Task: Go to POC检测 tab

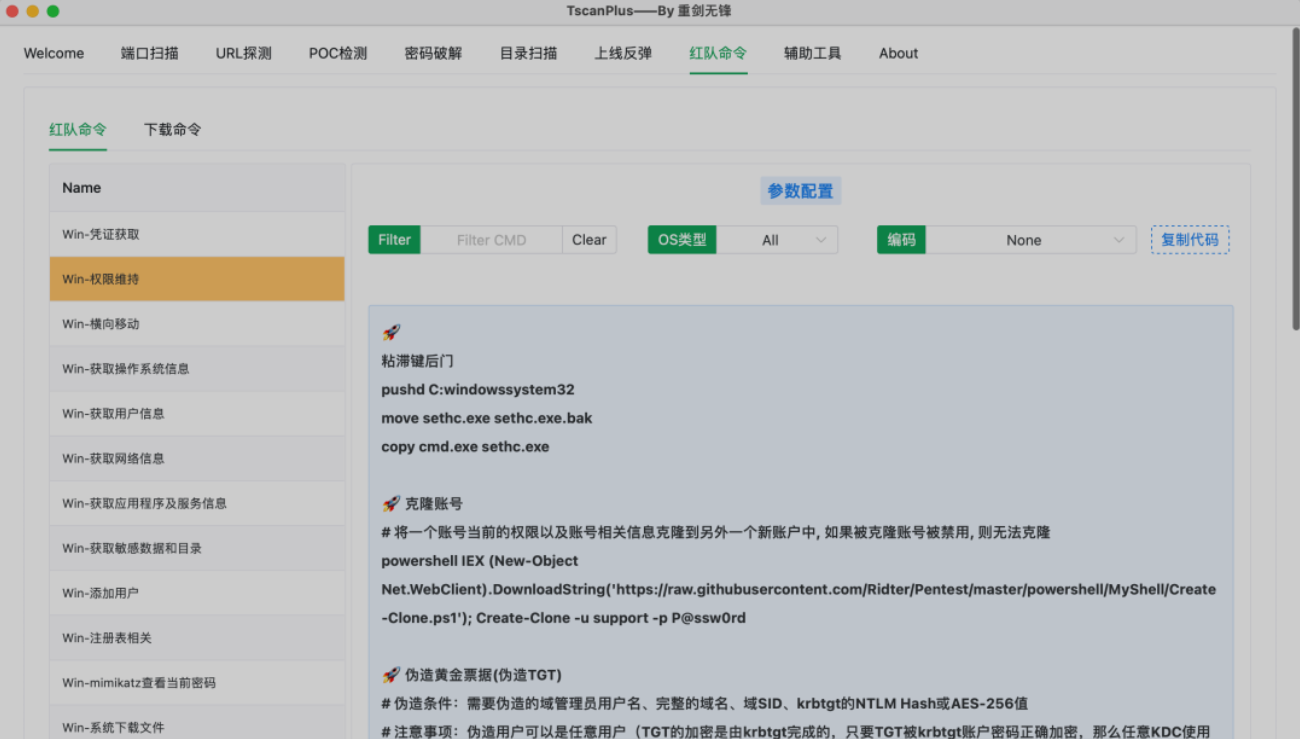Action: point(338,53)
